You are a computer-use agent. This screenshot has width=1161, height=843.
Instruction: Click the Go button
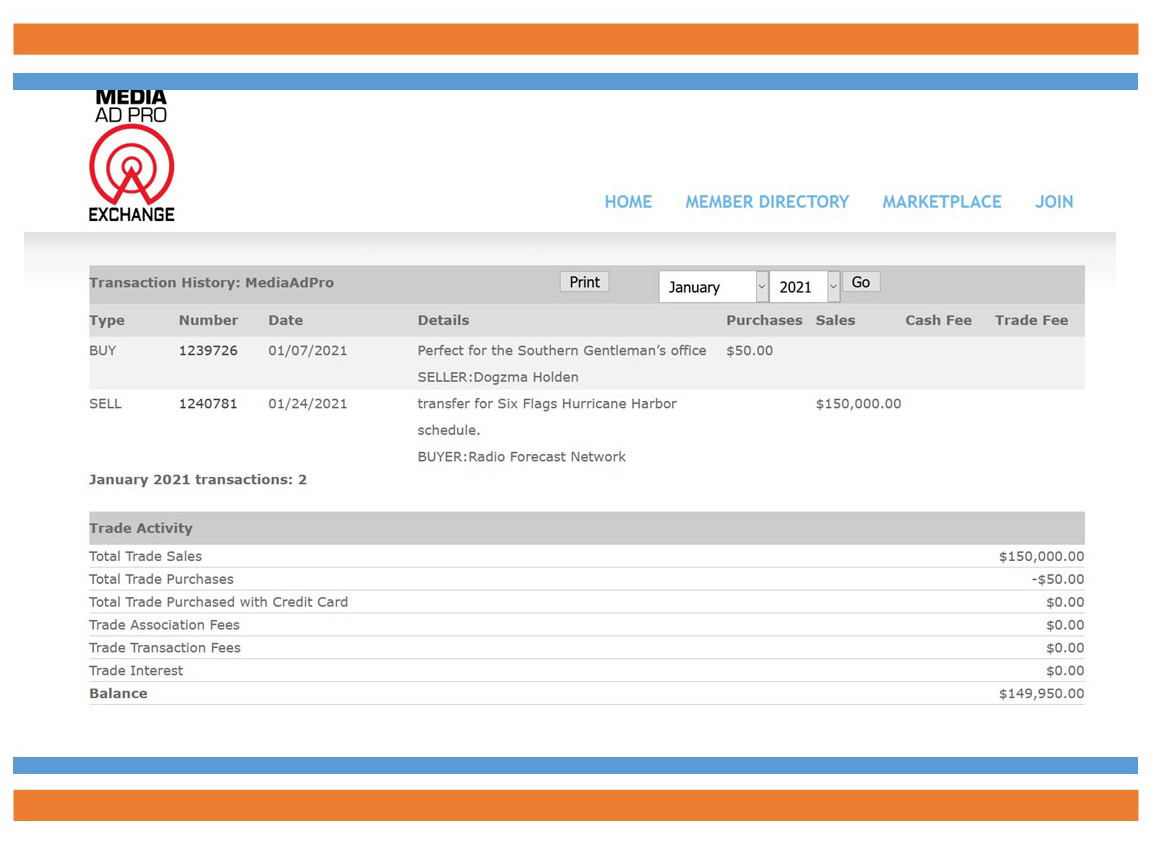tap(861, 282)
